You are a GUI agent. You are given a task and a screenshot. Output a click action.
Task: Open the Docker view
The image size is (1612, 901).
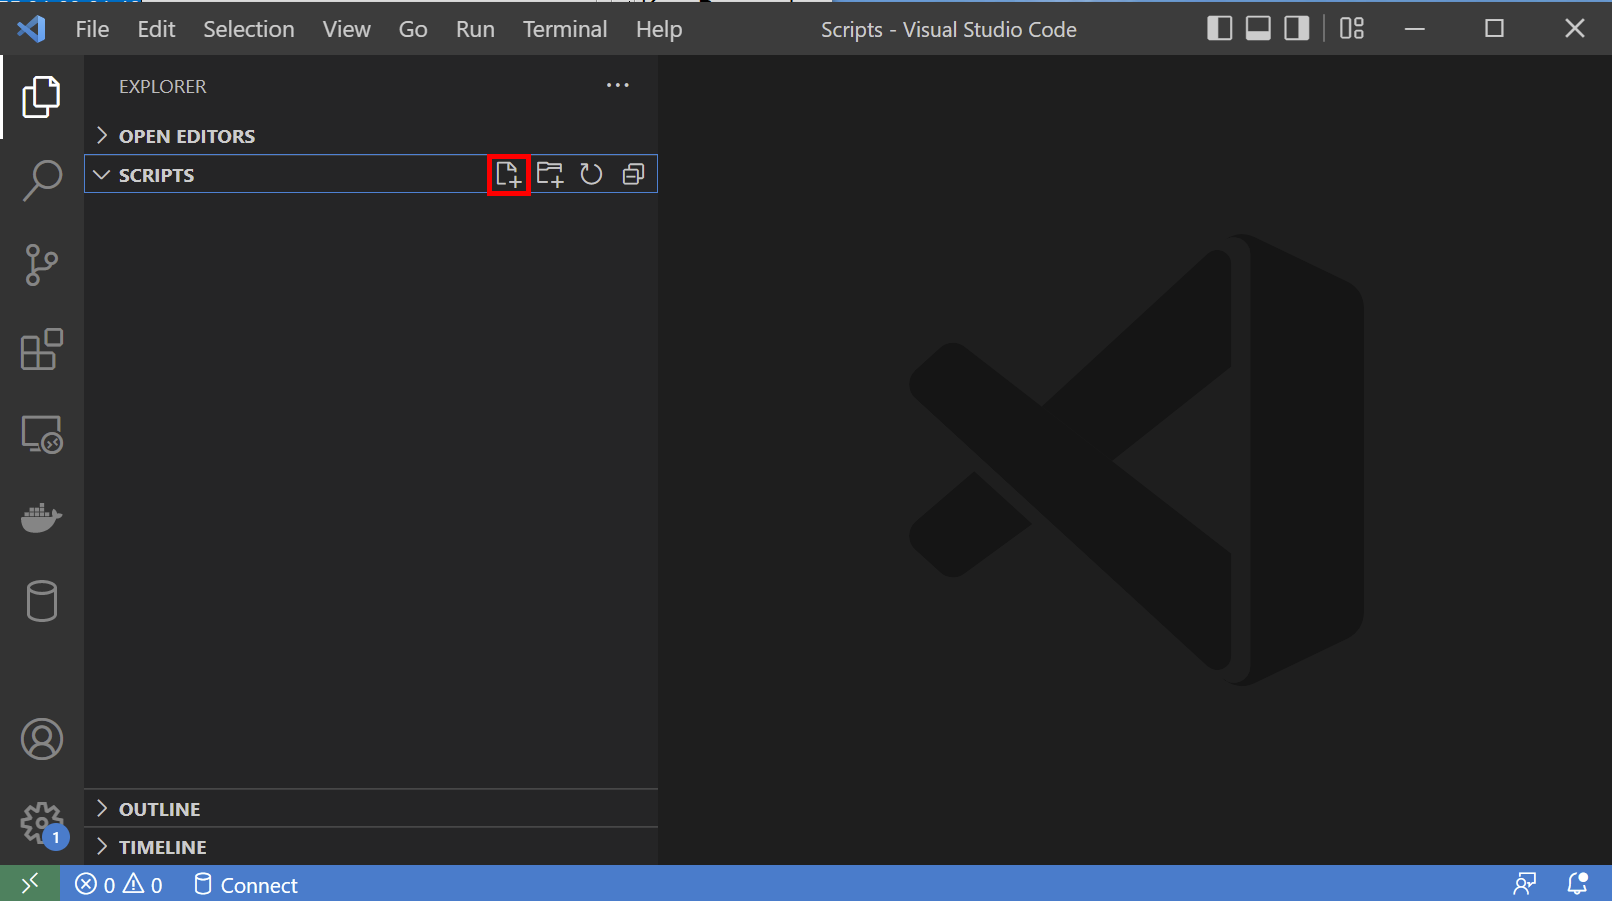42,517
